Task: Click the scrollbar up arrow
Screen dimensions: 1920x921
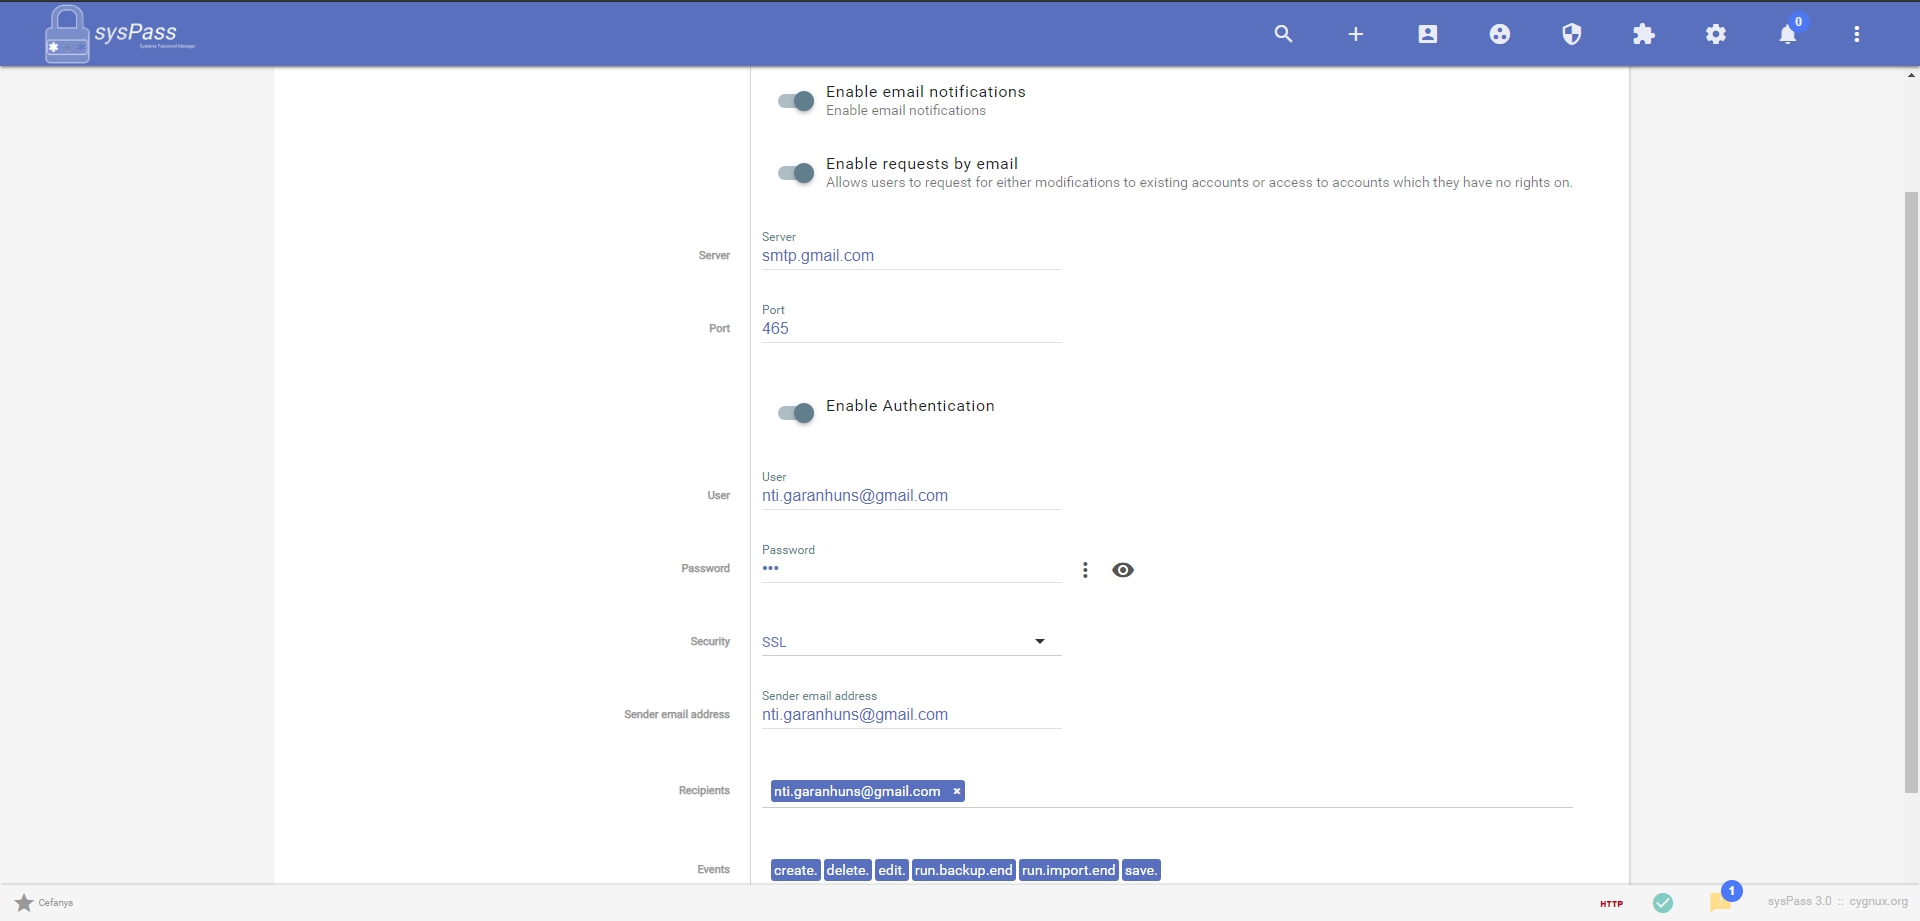Action: (x=1911, y=75)
